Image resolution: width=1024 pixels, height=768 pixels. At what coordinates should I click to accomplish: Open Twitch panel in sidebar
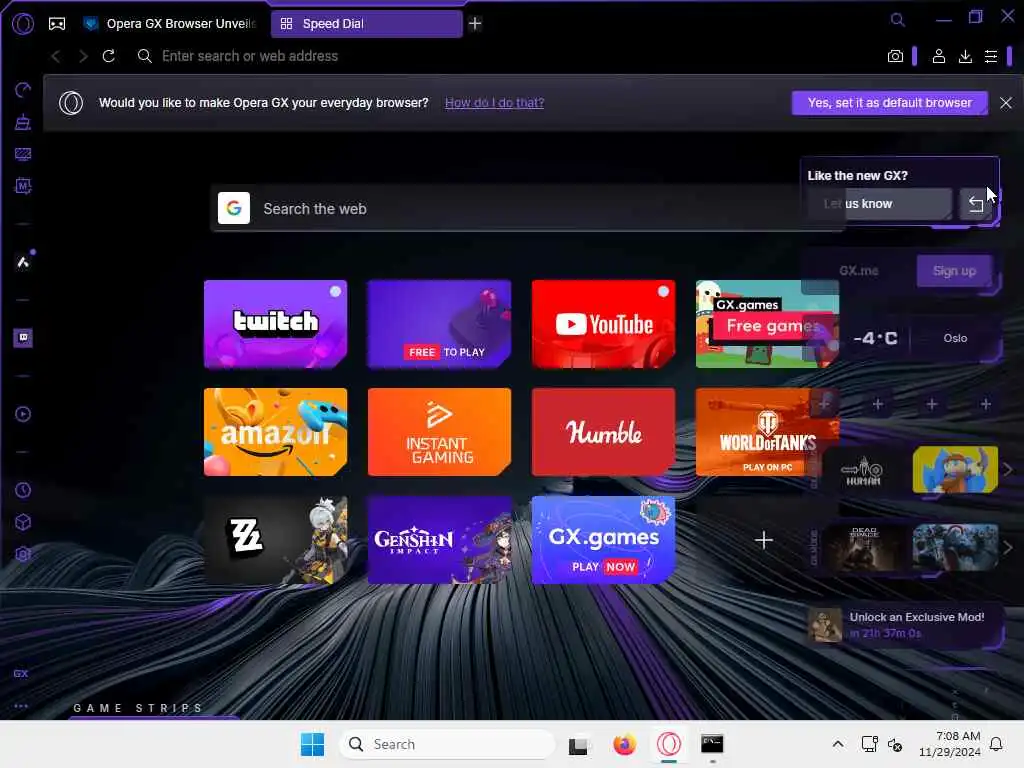[23, 338]
